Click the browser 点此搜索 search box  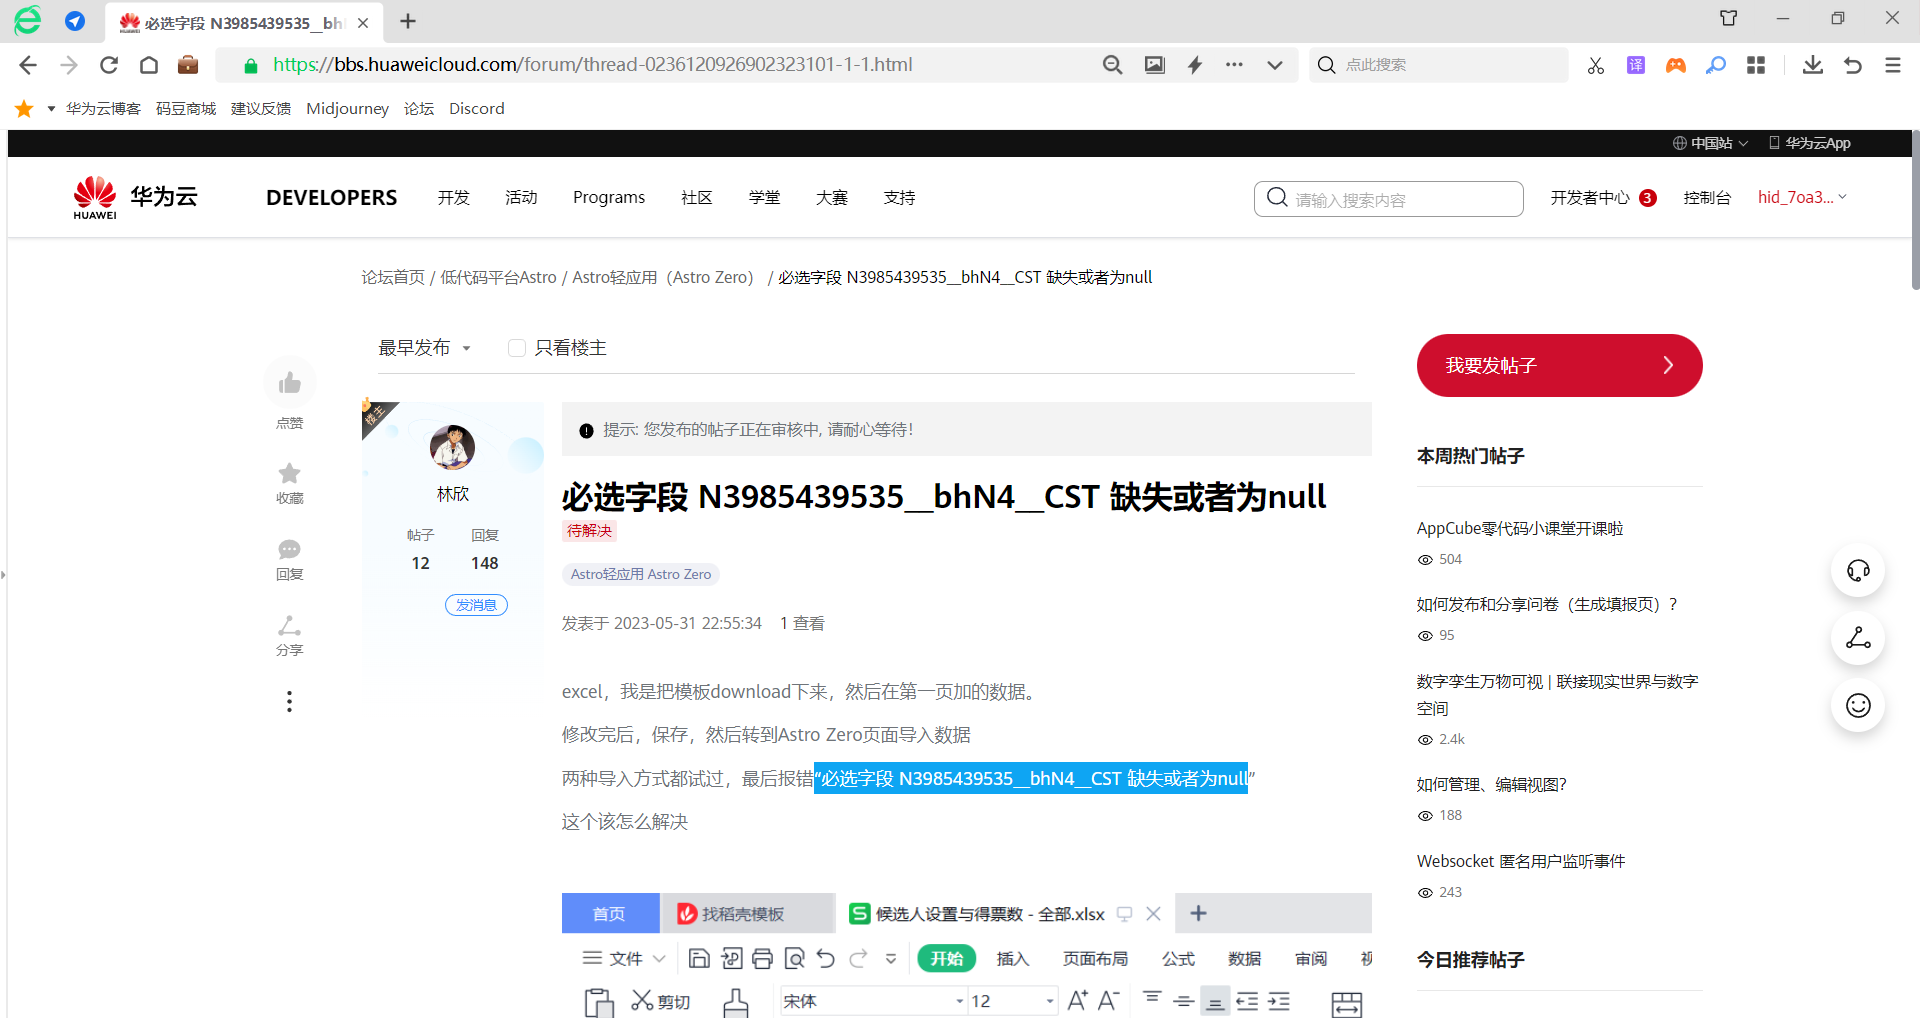pyautogui.click(x=1438, y=65)
